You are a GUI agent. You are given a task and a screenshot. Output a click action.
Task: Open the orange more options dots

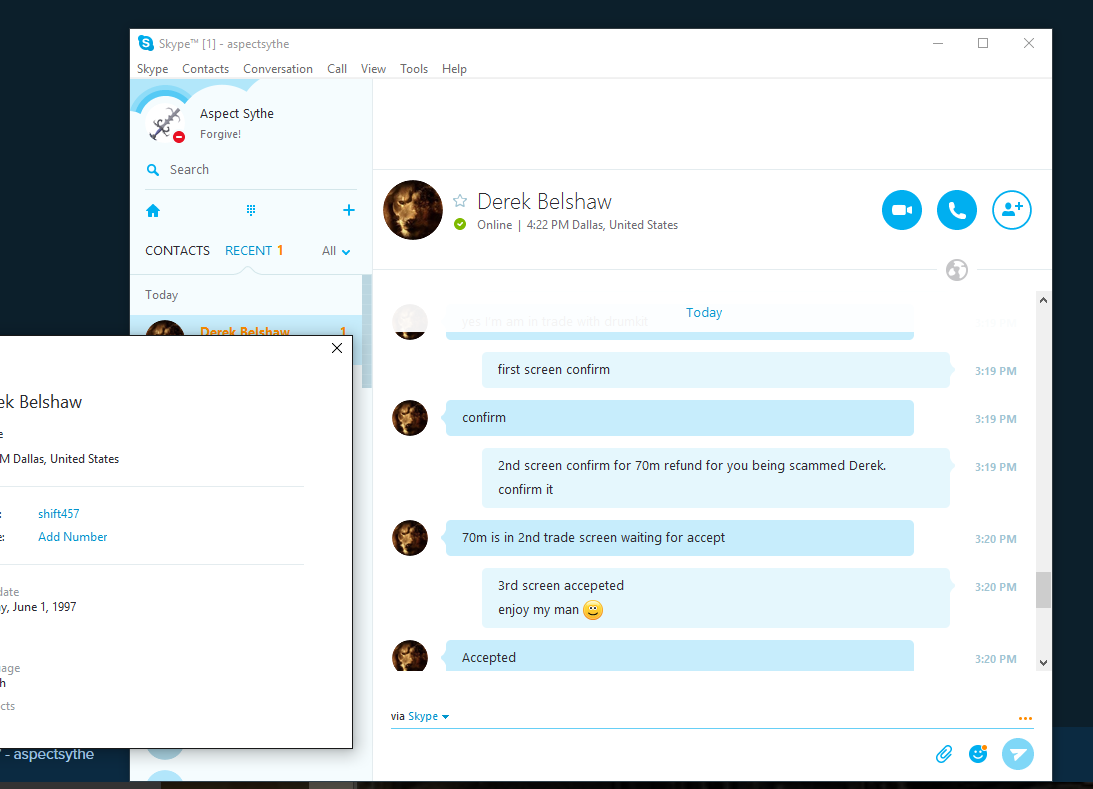pos(1025,719)
